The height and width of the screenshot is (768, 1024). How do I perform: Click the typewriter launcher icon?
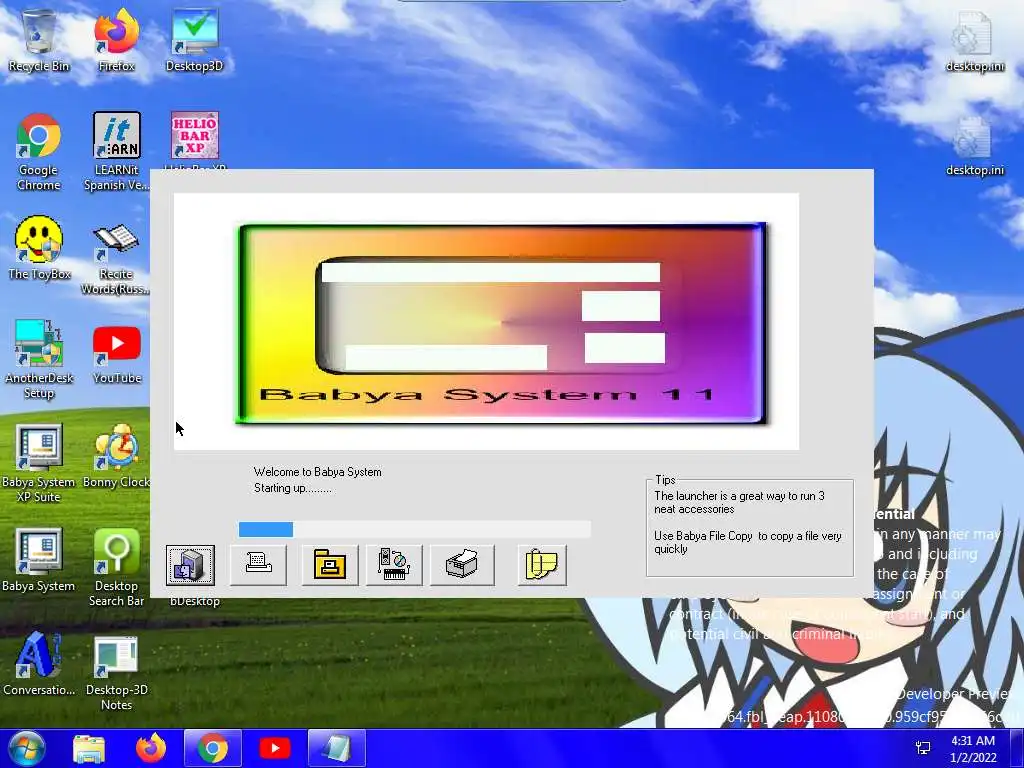pyautogui.click(x=258, y=565)
